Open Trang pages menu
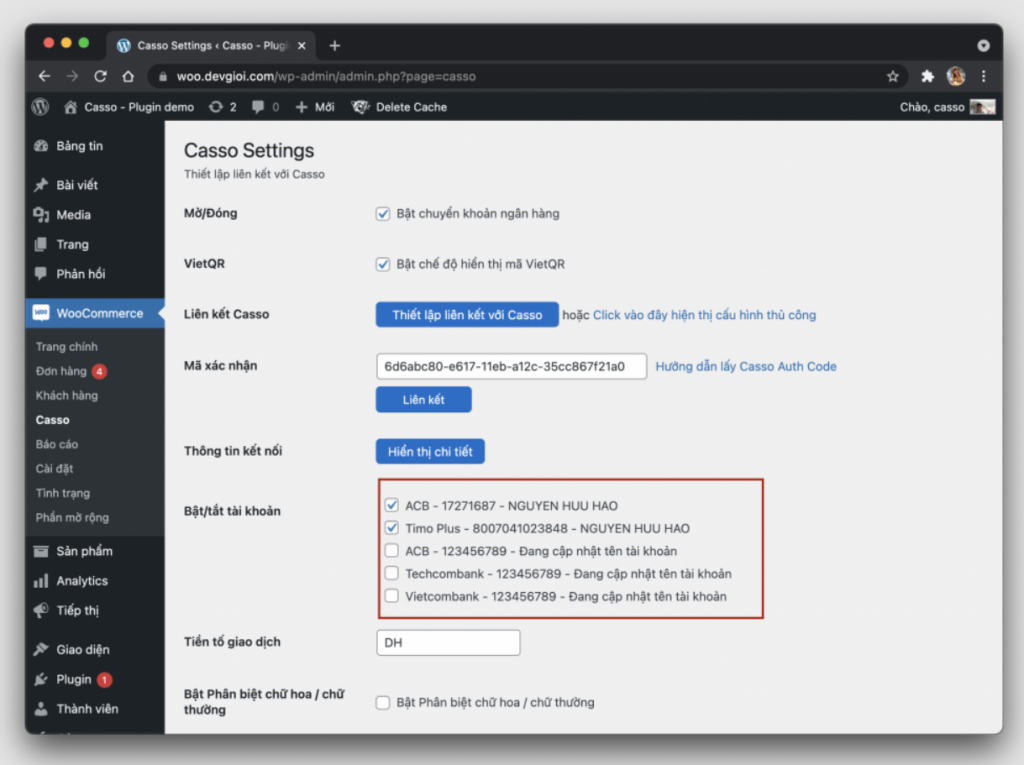The width and height of the screenshot is (1024, 765). [72, 244]
